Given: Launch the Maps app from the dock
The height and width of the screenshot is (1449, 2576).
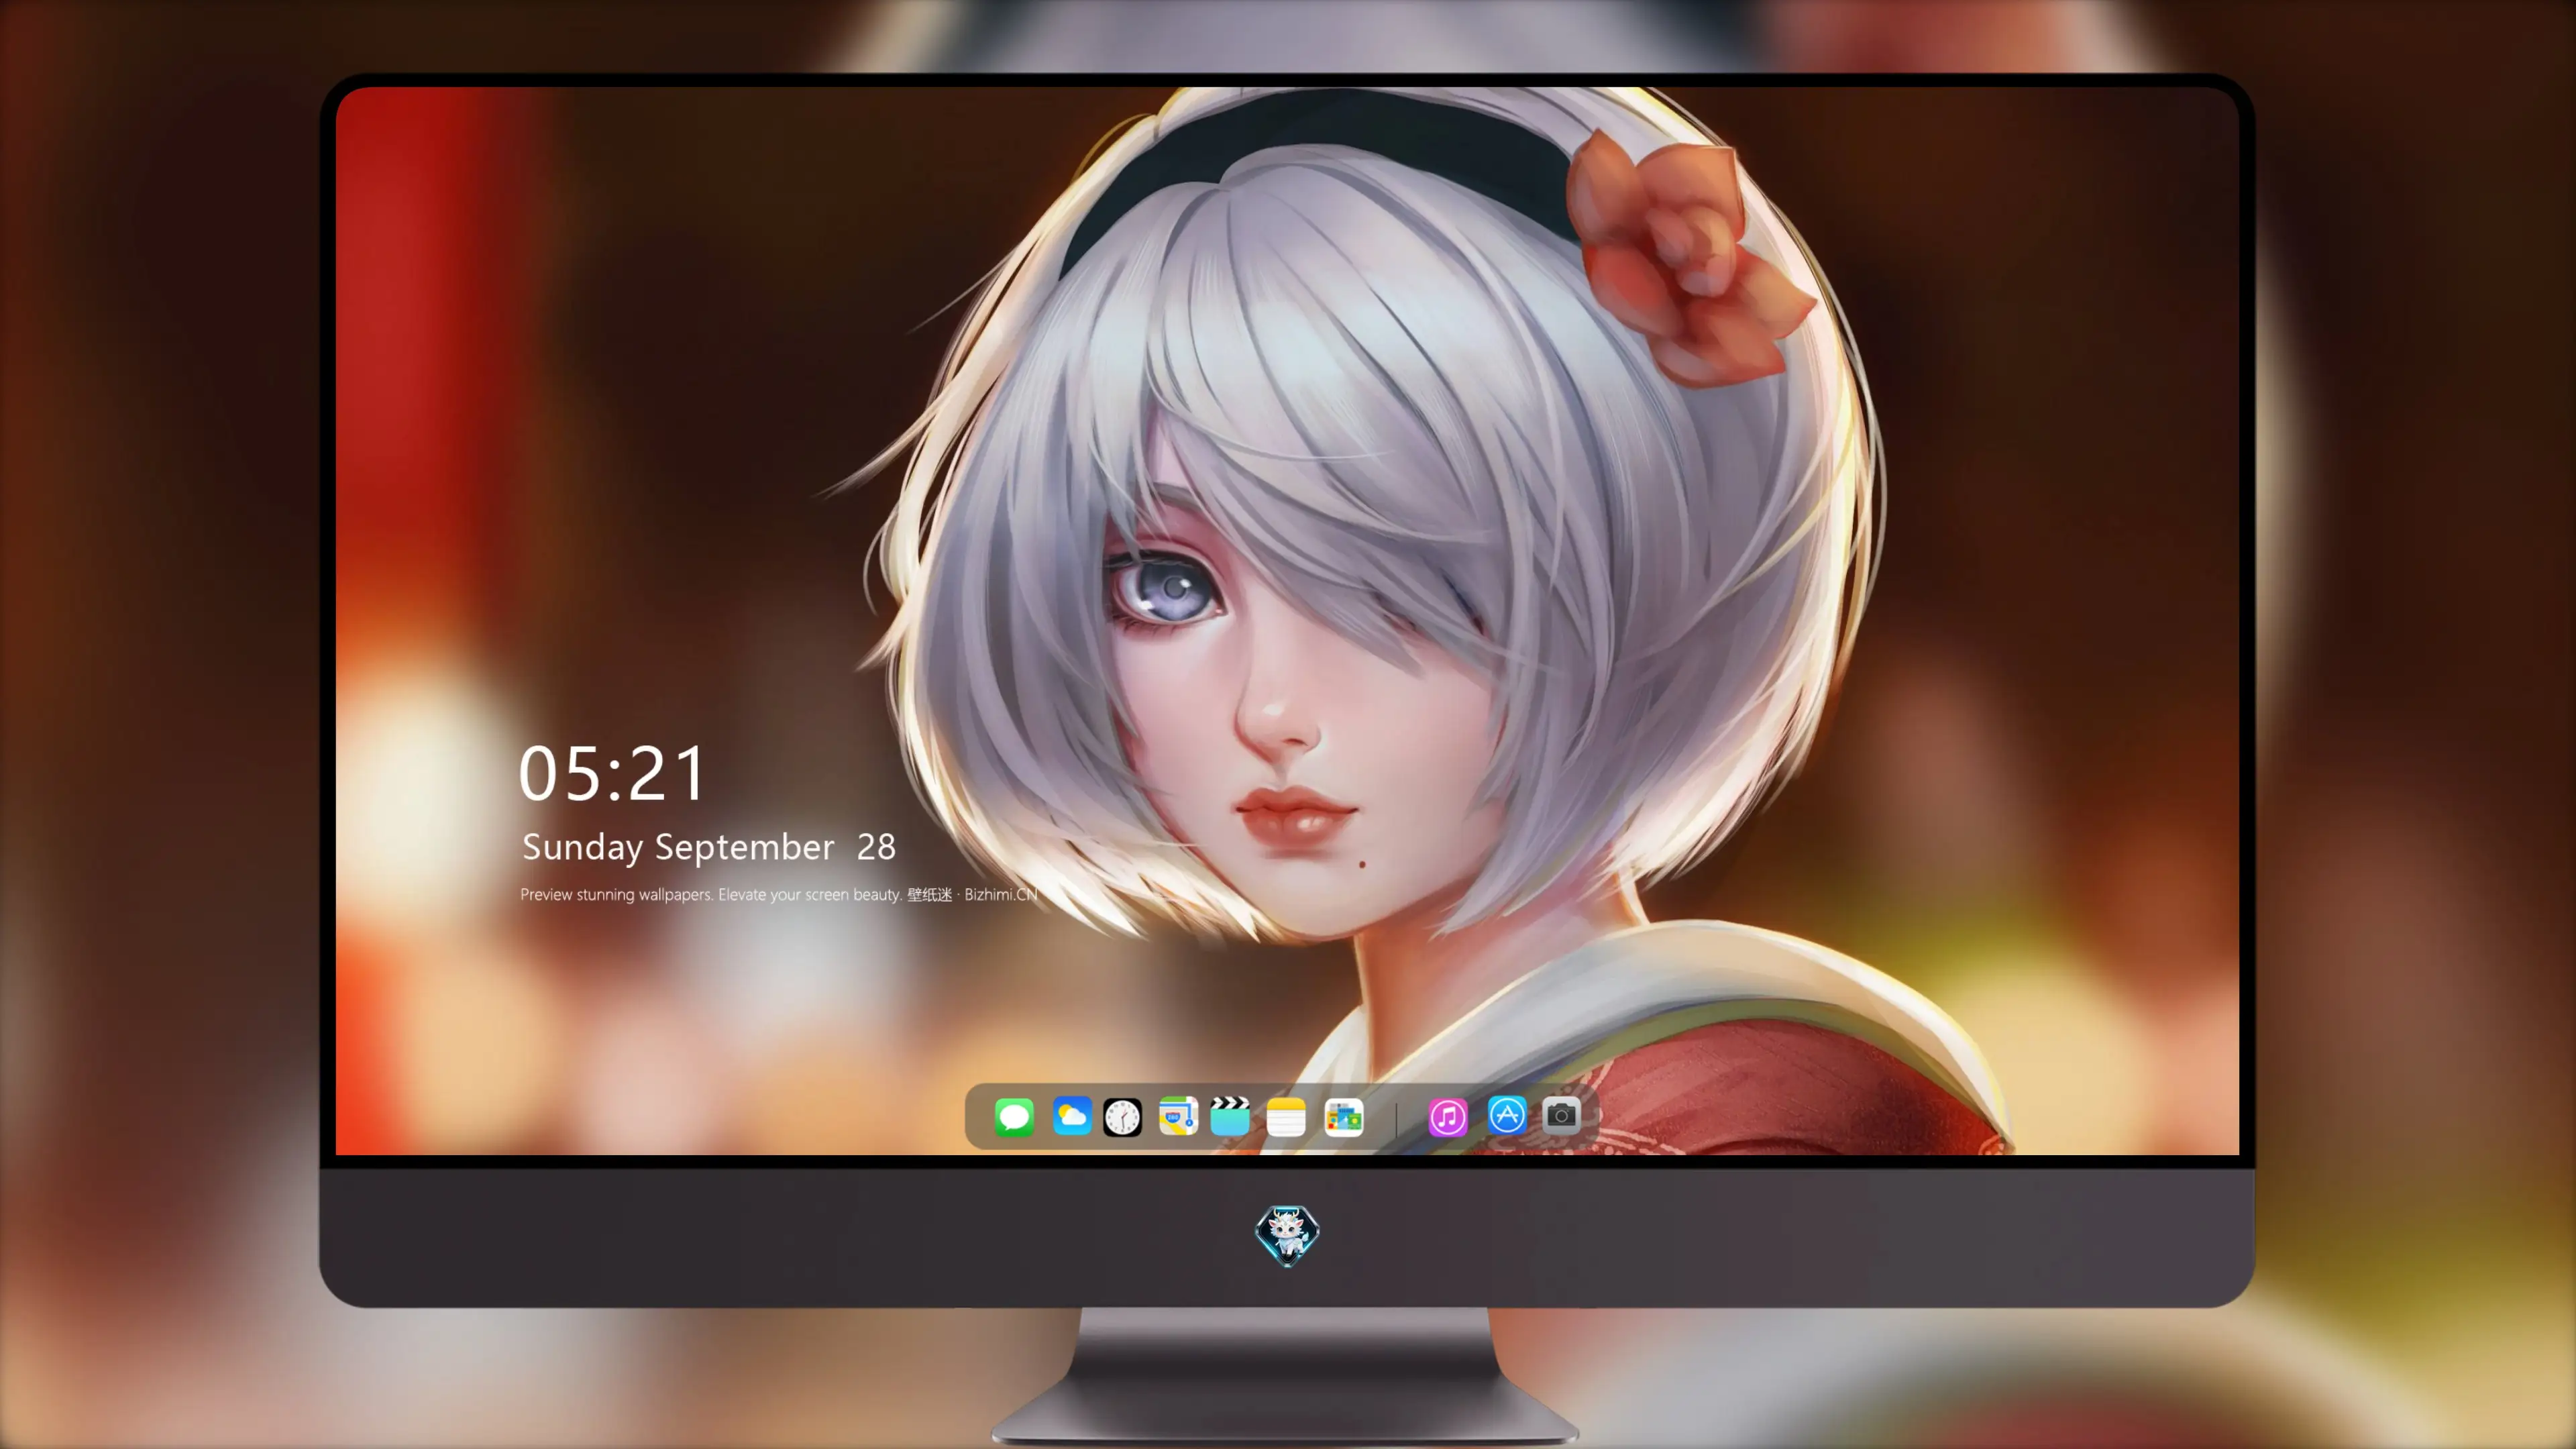Looking at the screenshot, I should click(x=1178, y=1116).
